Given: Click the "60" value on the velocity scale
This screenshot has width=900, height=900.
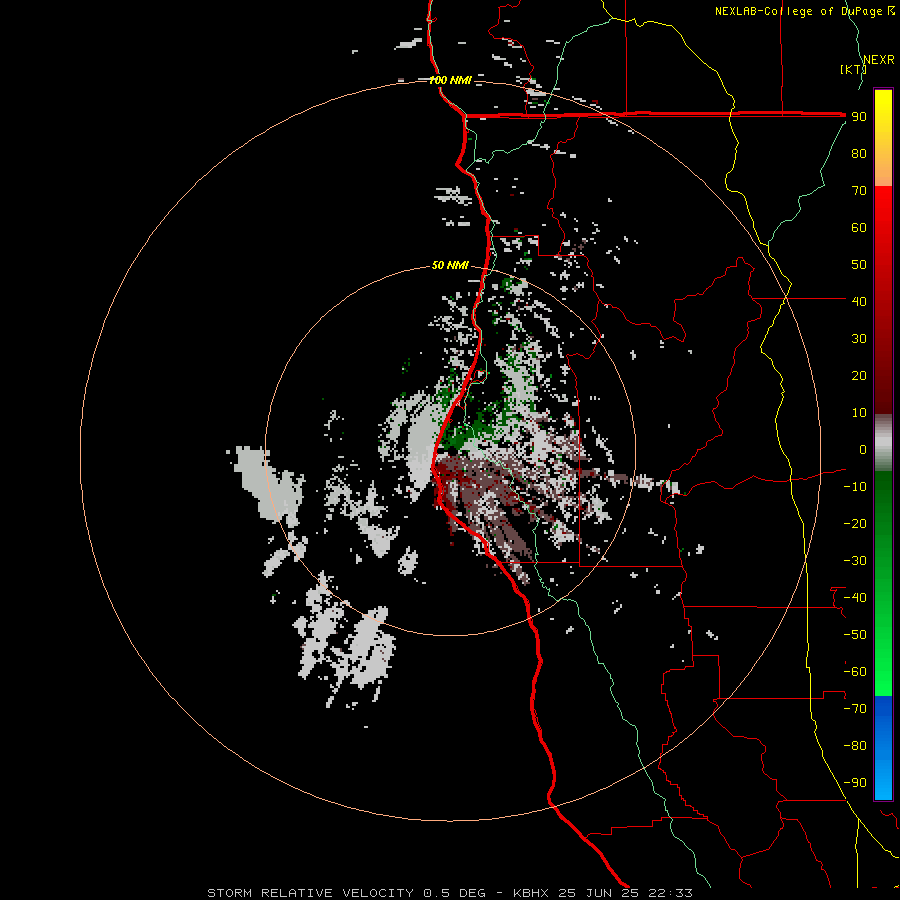Looking at the screenshot, I should point(859,228).
